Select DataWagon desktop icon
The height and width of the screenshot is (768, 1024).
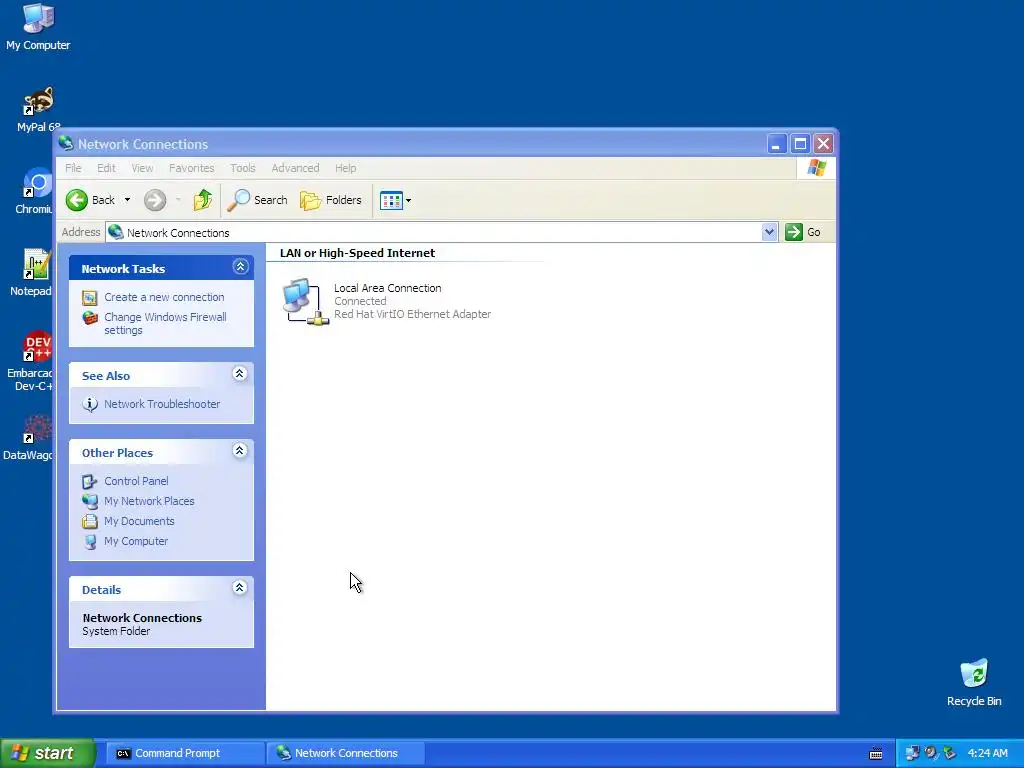pos(30,438)
